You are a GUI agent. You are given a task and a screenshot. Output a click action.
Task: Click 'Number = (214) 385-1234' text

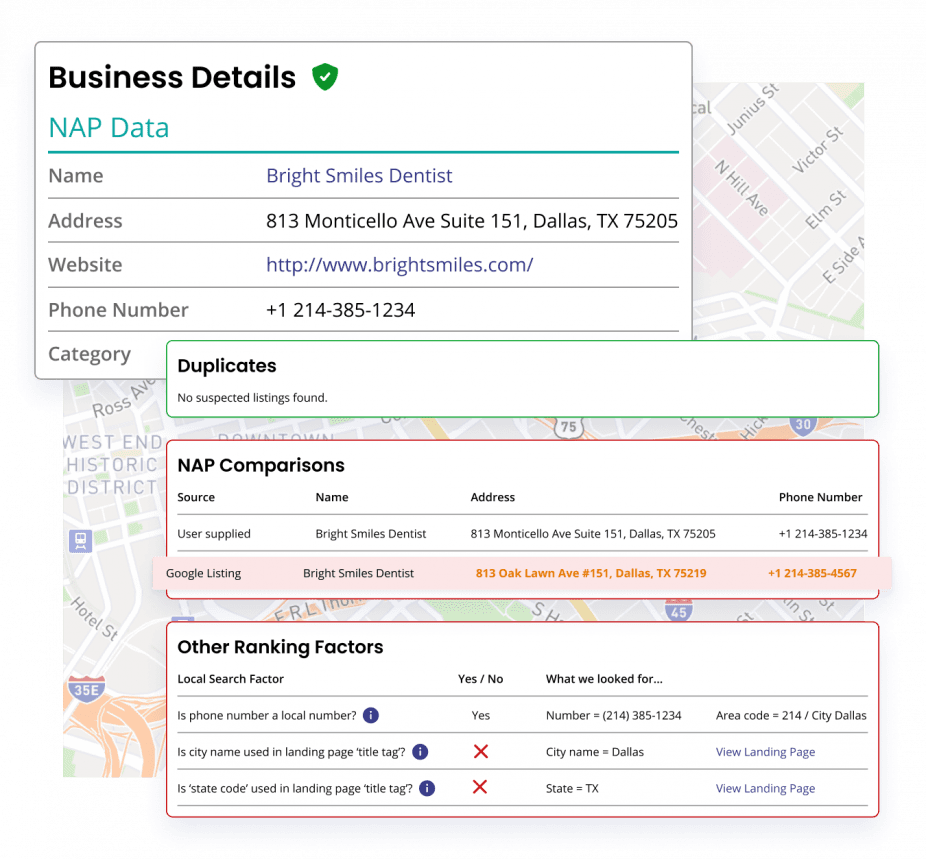614,716
